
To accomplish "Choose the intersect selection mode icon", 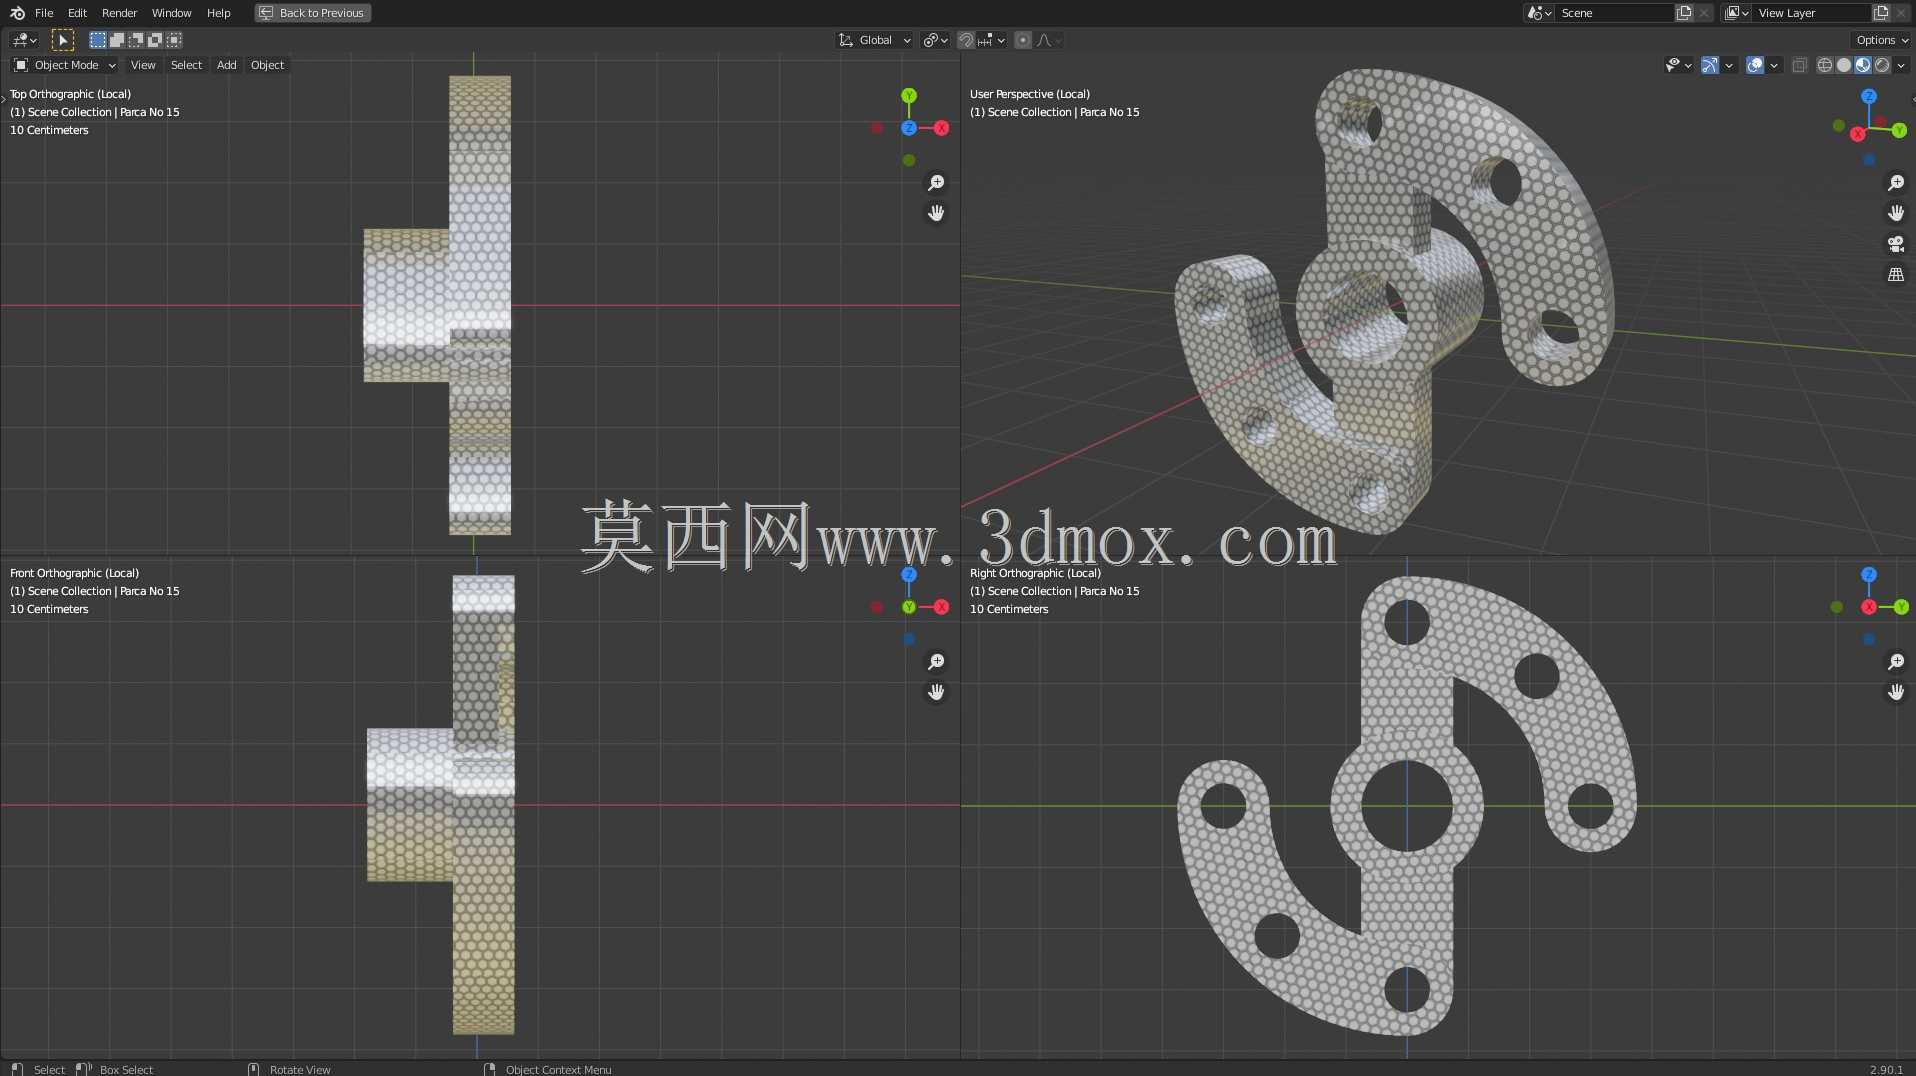I will 174,40.
